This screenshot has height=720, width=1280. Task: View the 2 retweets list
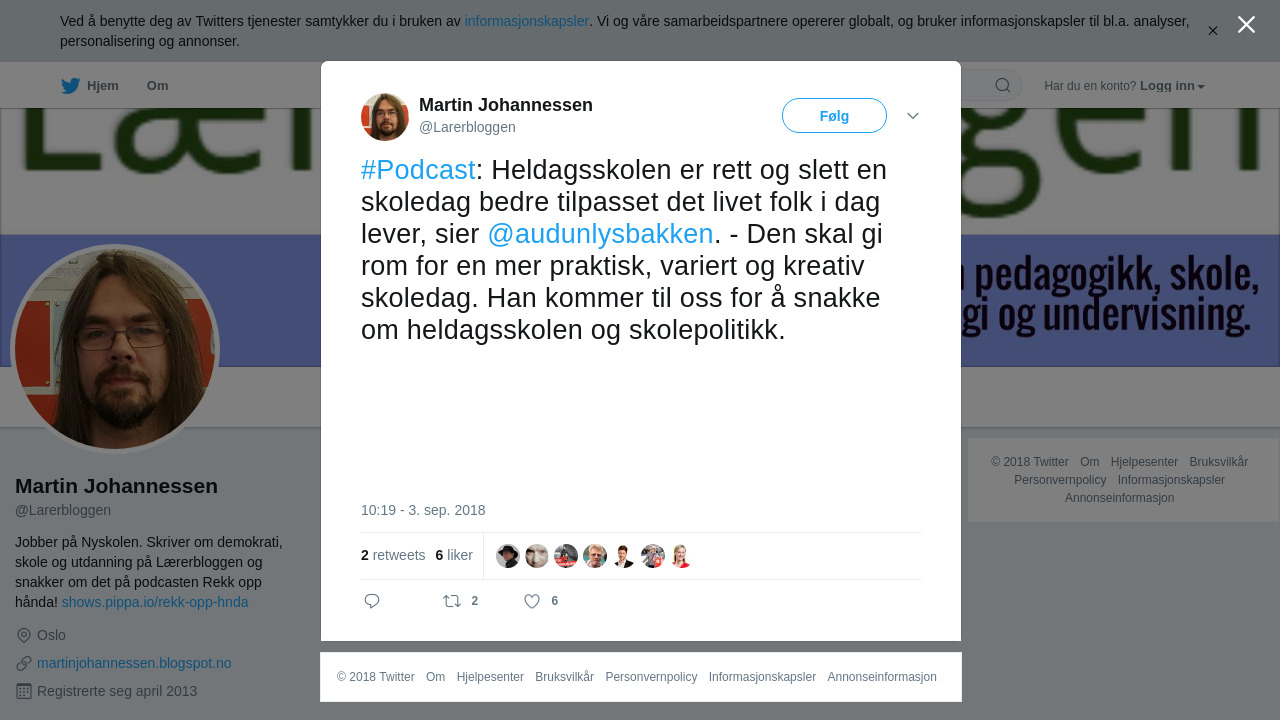pyautogui.click(x=393, y=555)
